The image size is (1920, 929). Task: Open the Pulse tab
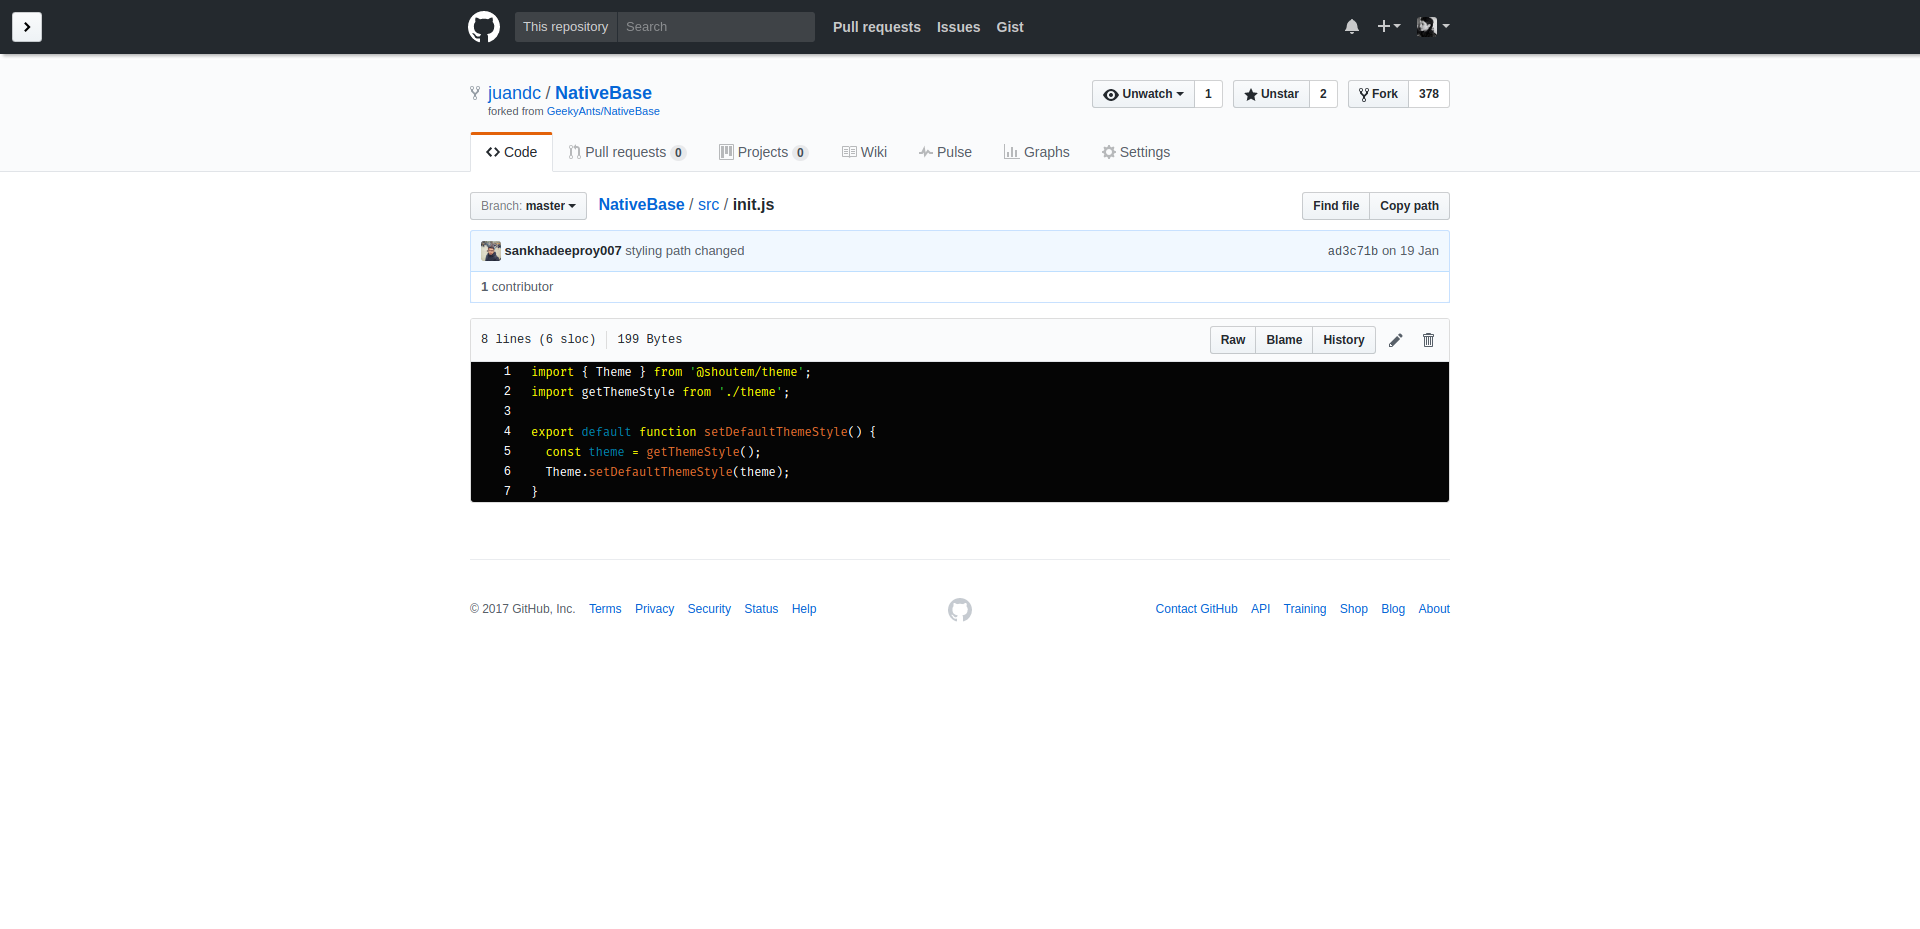[945, 152]
